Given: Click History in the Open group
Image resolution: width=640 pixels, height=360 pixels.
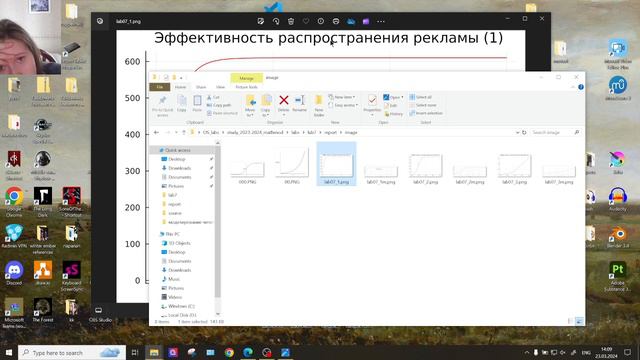Looking at the screenshot, I should coord(393,114).
